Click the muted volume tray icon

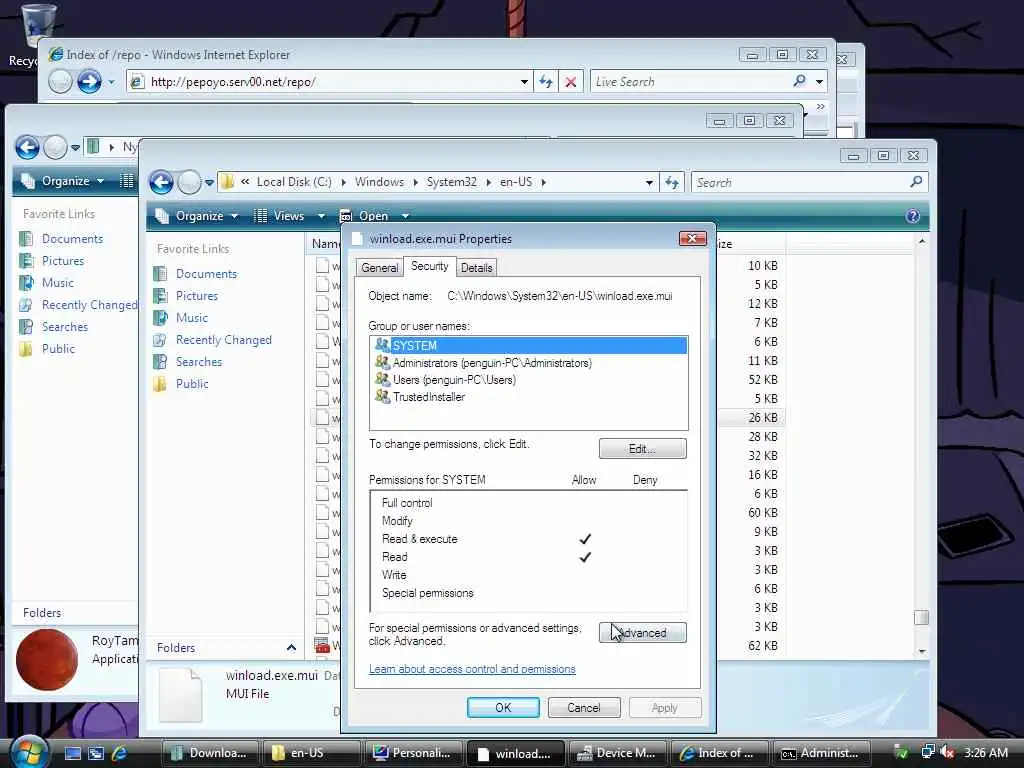click(x=947, y=752)
